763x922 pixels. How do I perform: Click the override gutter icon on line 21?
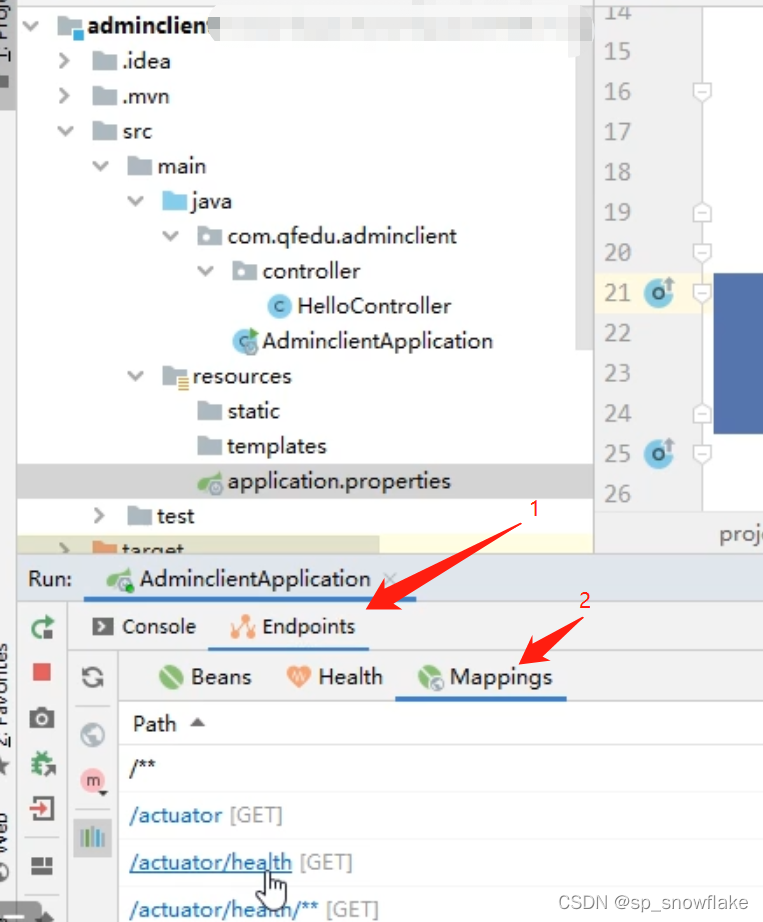[659, 292]
